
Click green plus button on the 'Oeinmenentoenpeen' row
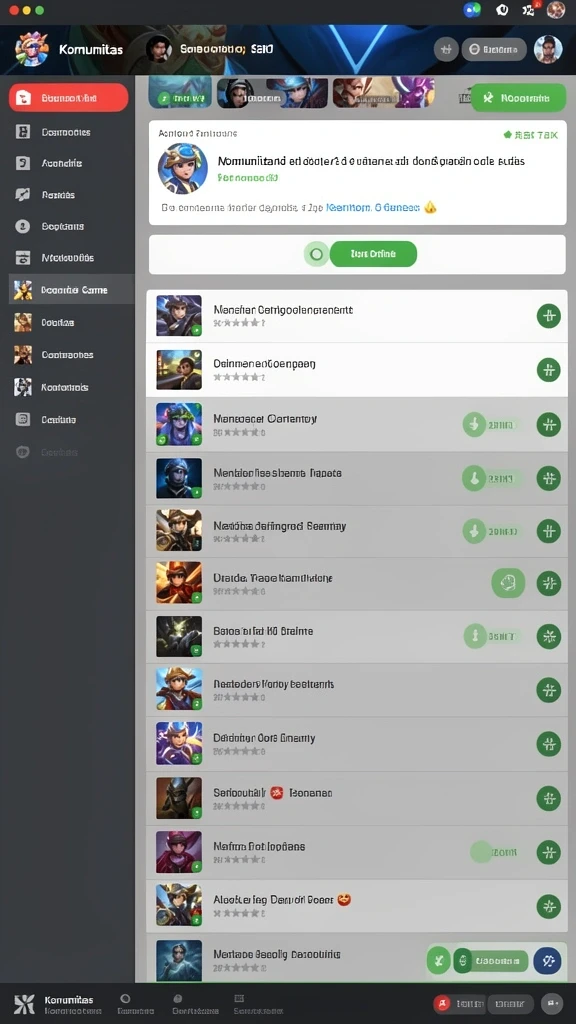(549, 370)
